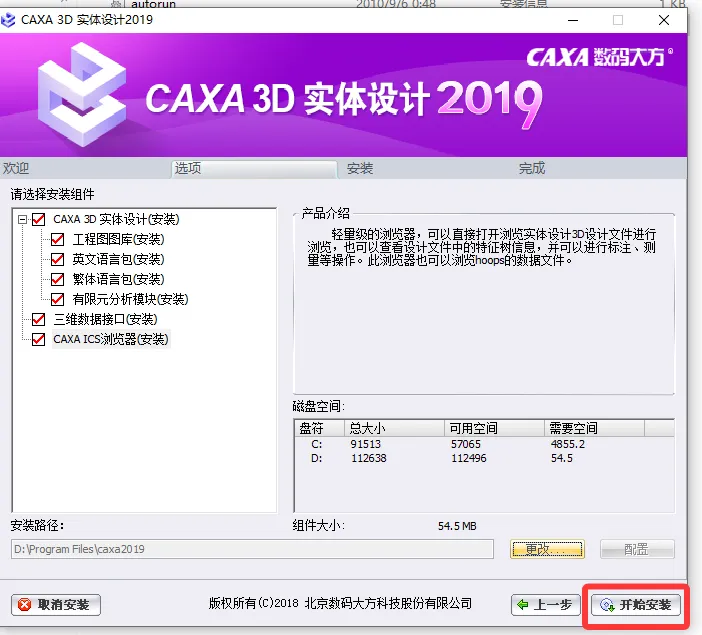This screenshot has width=702, height=635.
Task: Click the install path field D:\Program Files\caxa2019
Action: pyautogui.click(x=252, y=549)
